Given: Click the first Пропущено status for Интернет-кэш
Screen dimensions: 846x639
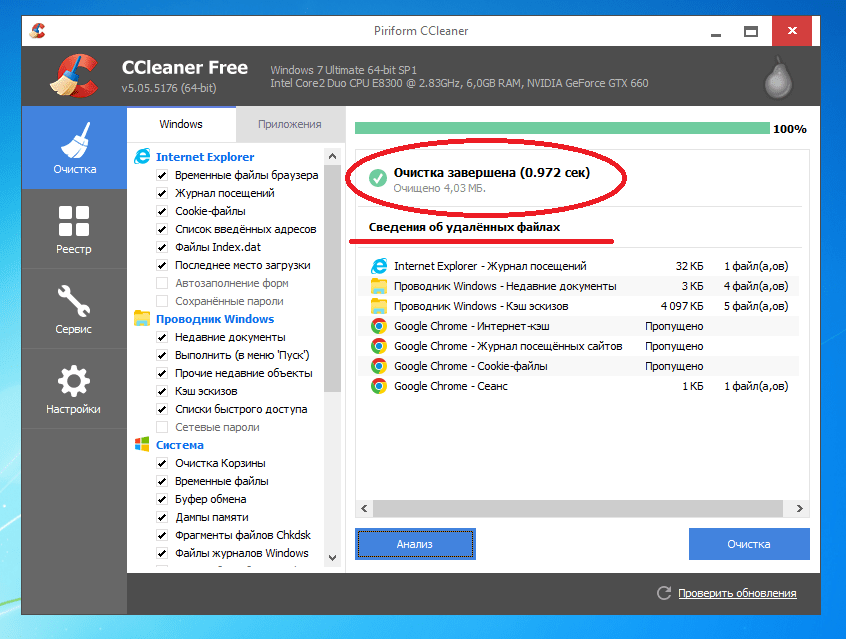Looking at the screenshot, I should pyautogui.click(x=674, y=326).
